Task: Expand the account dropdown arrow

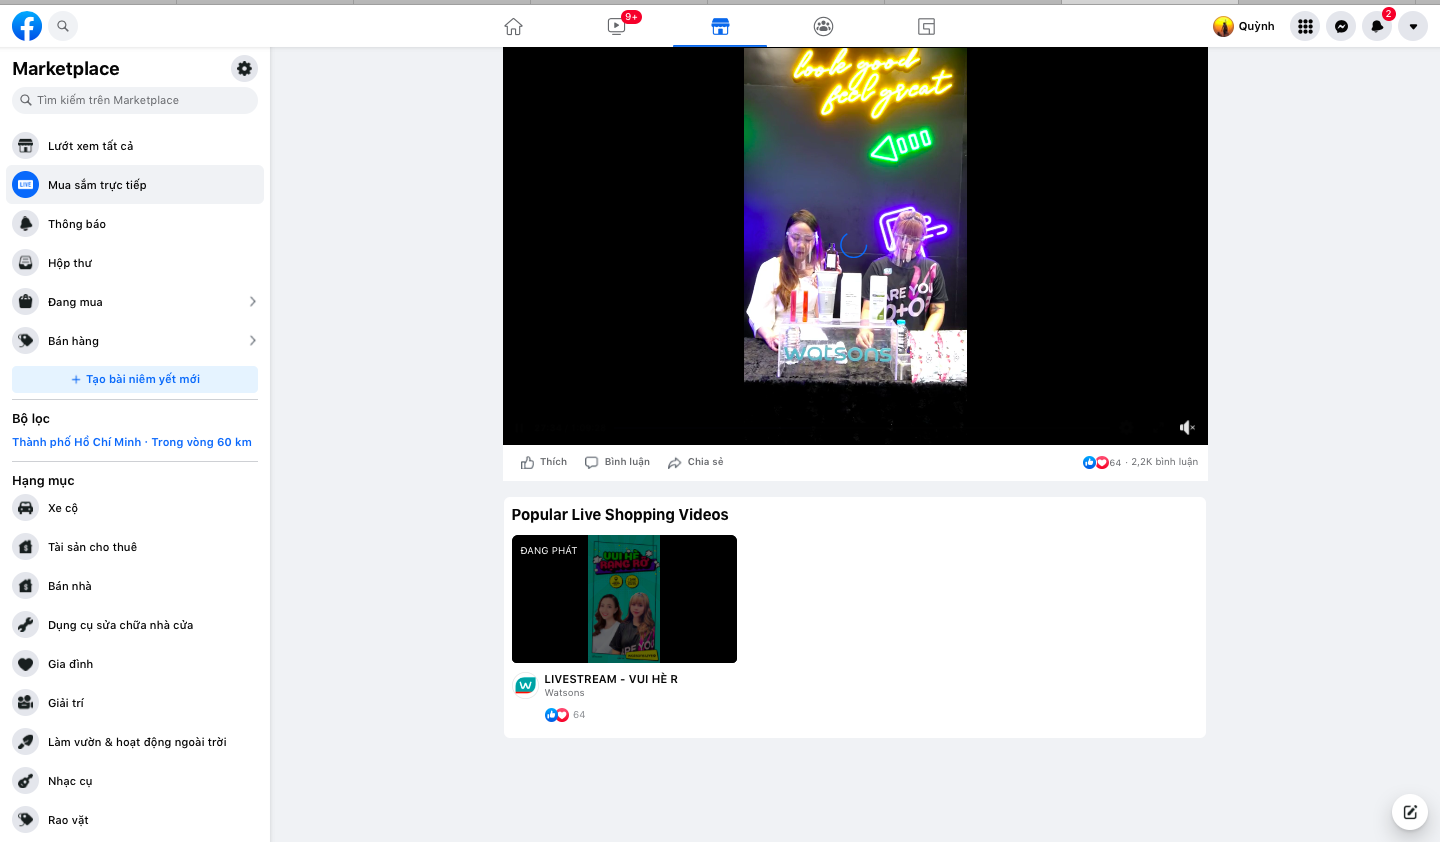Action: tap(1413, 26)
